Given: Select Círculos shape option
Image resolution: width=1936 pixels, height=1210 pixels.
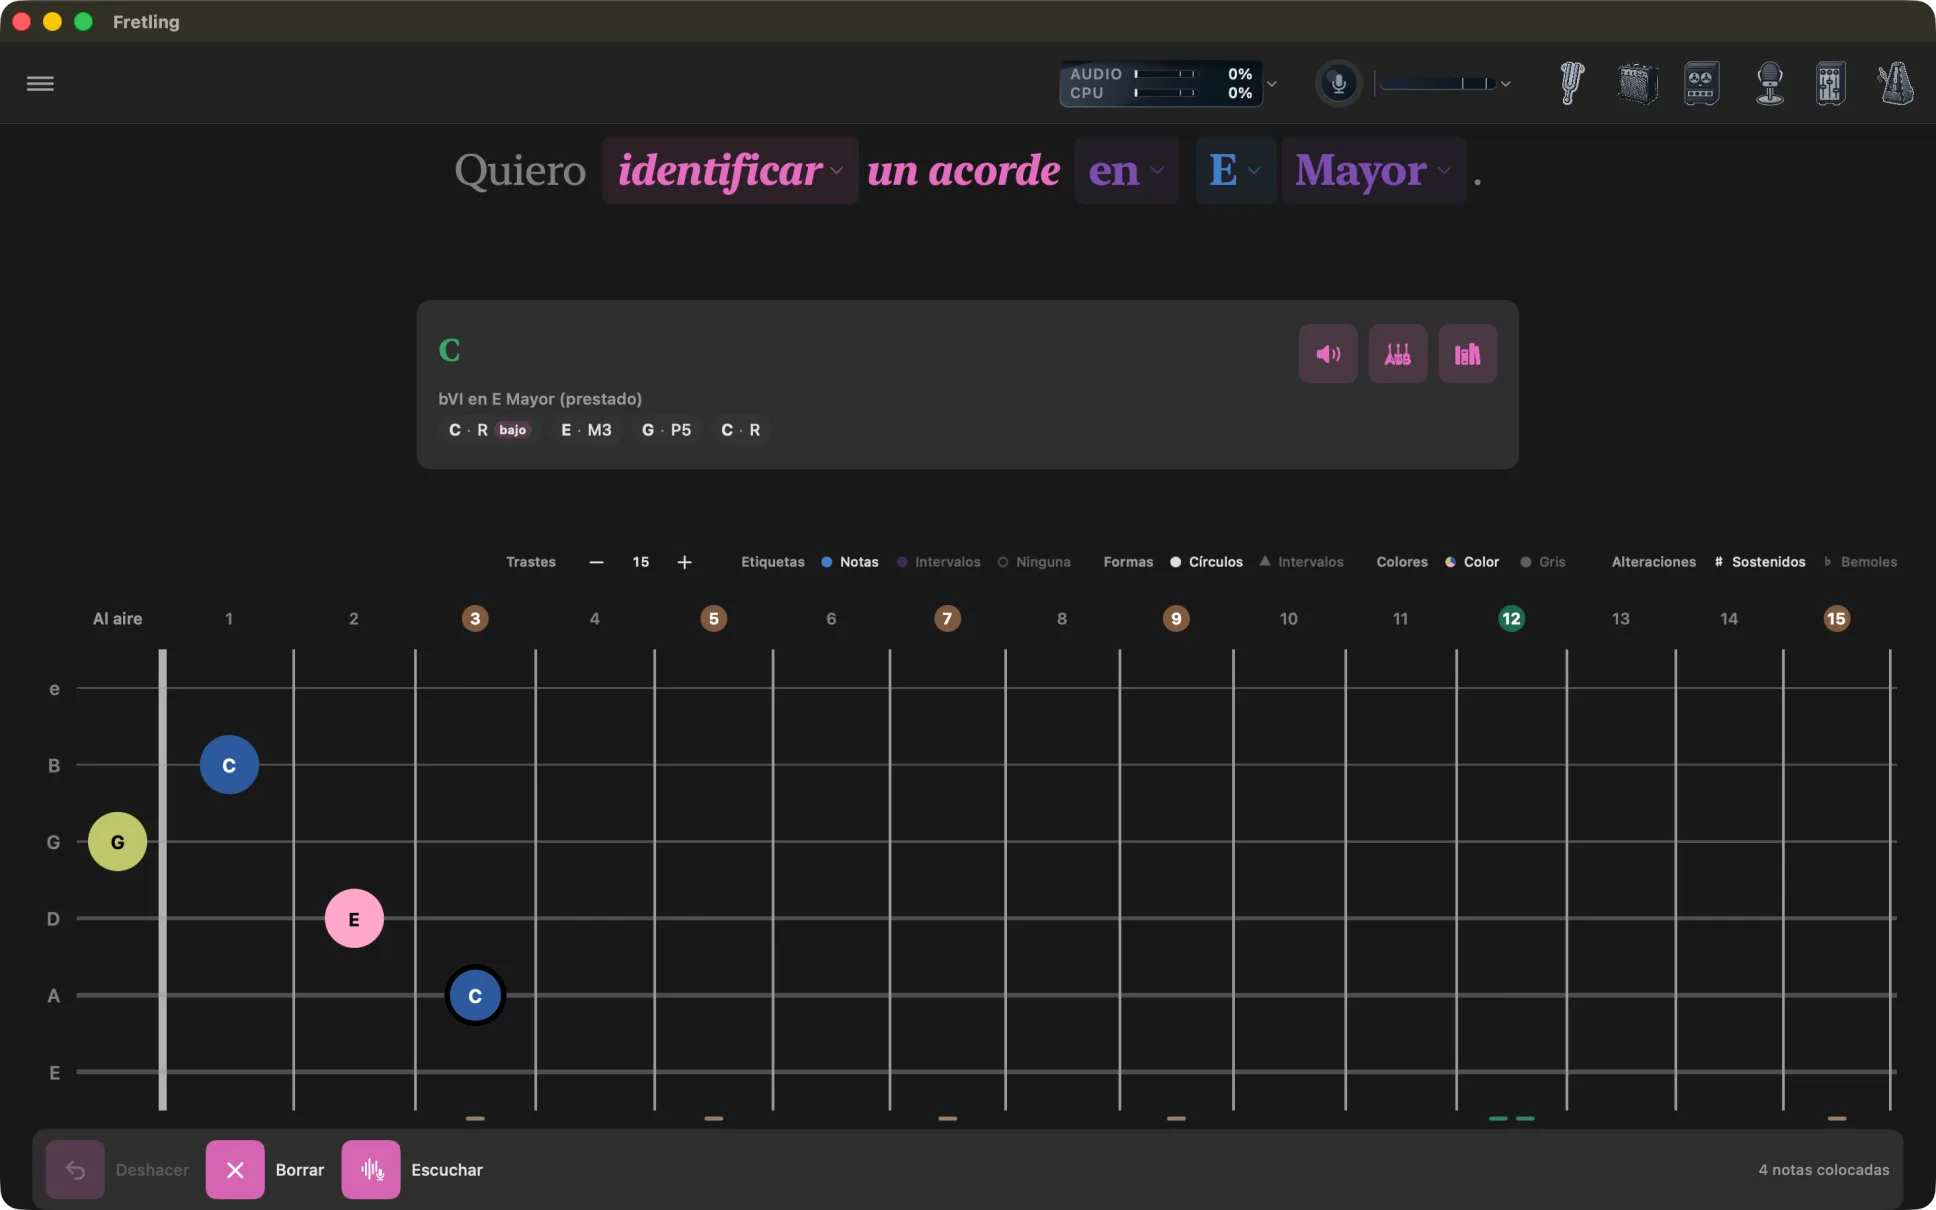Looking at the screenshot, I should click(x=1206, y=562).
